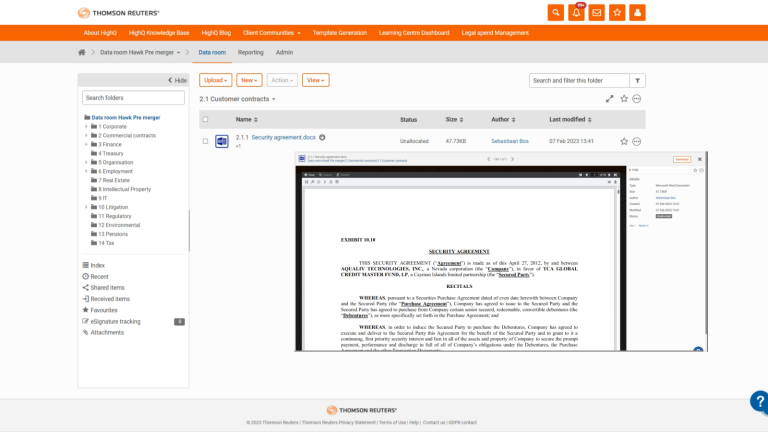Image resolution: width=768 pixels, height=432 pixels.
Task: Toggle the select-all checkbox in table header
Action: pos(206,119)
